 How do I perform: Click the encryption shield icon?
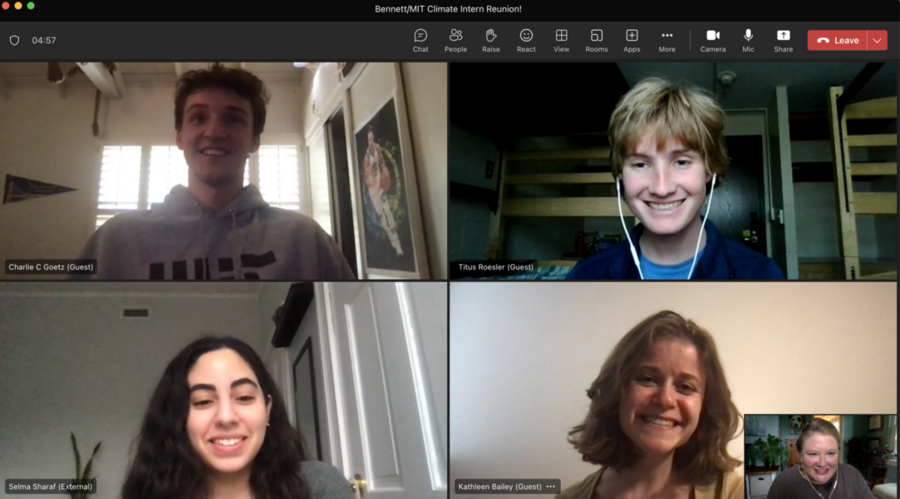(x=14, y=40)
